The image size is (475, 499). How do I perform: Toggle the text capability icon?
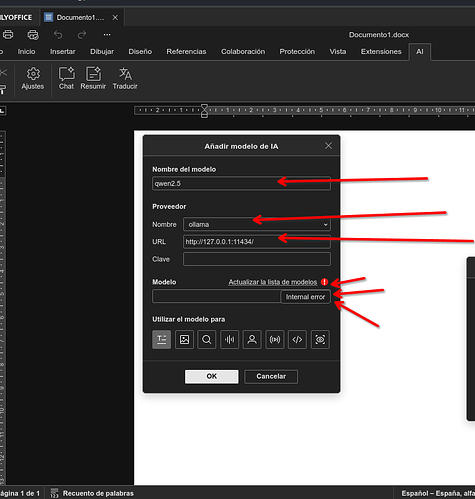[162, 340]
